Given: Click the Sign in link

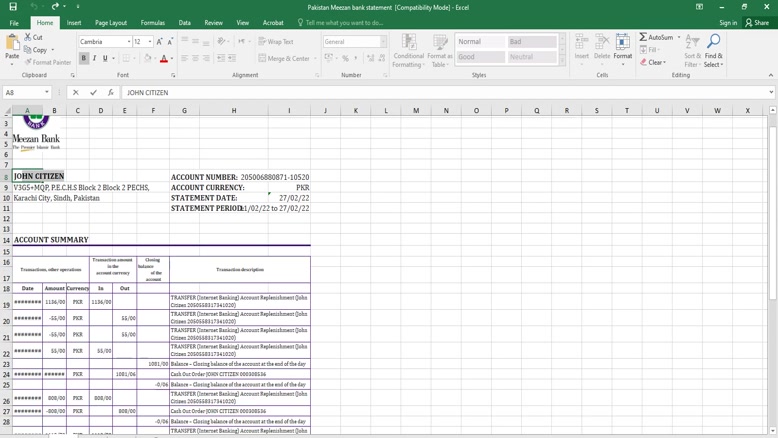Looking at the screenshot, I should coord(728,23).
